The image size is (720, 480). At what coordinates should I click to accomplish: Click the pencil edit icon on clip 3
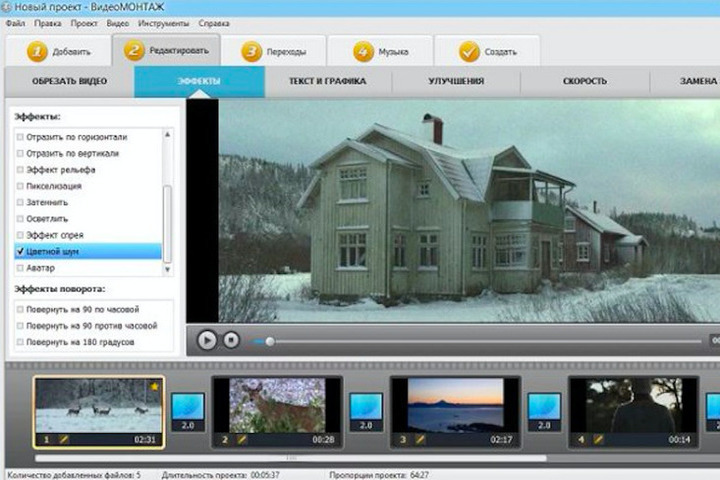[420, 439]
